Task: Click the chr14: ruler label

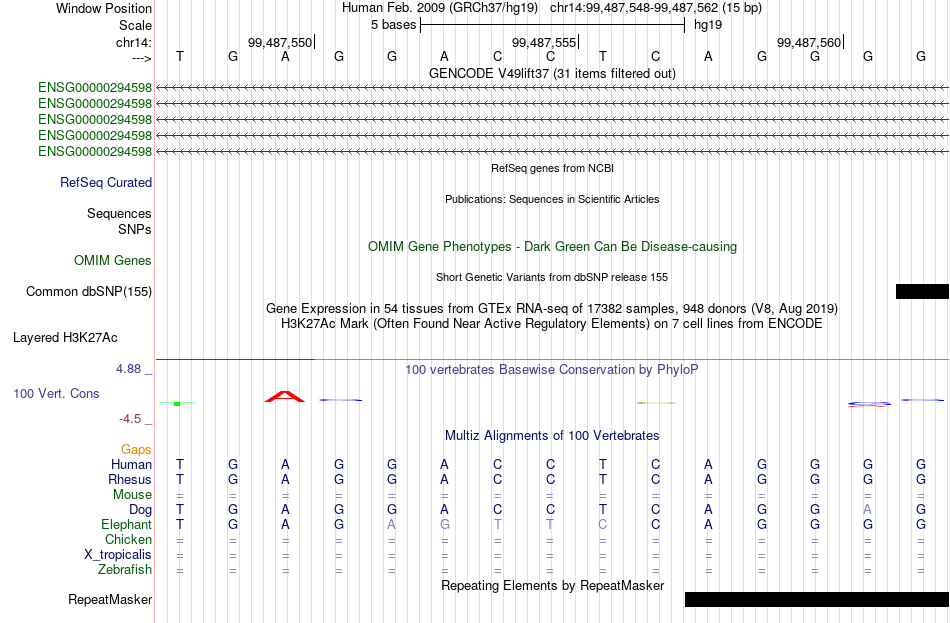Action: tap(134, 42)
